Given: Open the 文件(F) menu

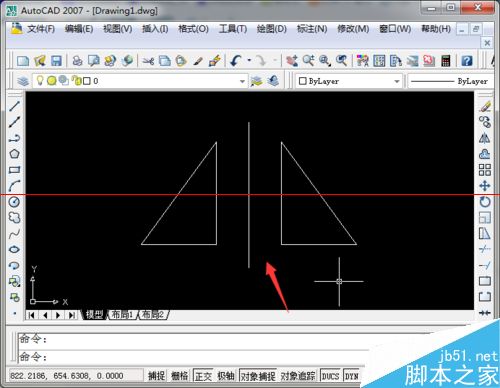Looking at the screenshot, I should point(41,29).
